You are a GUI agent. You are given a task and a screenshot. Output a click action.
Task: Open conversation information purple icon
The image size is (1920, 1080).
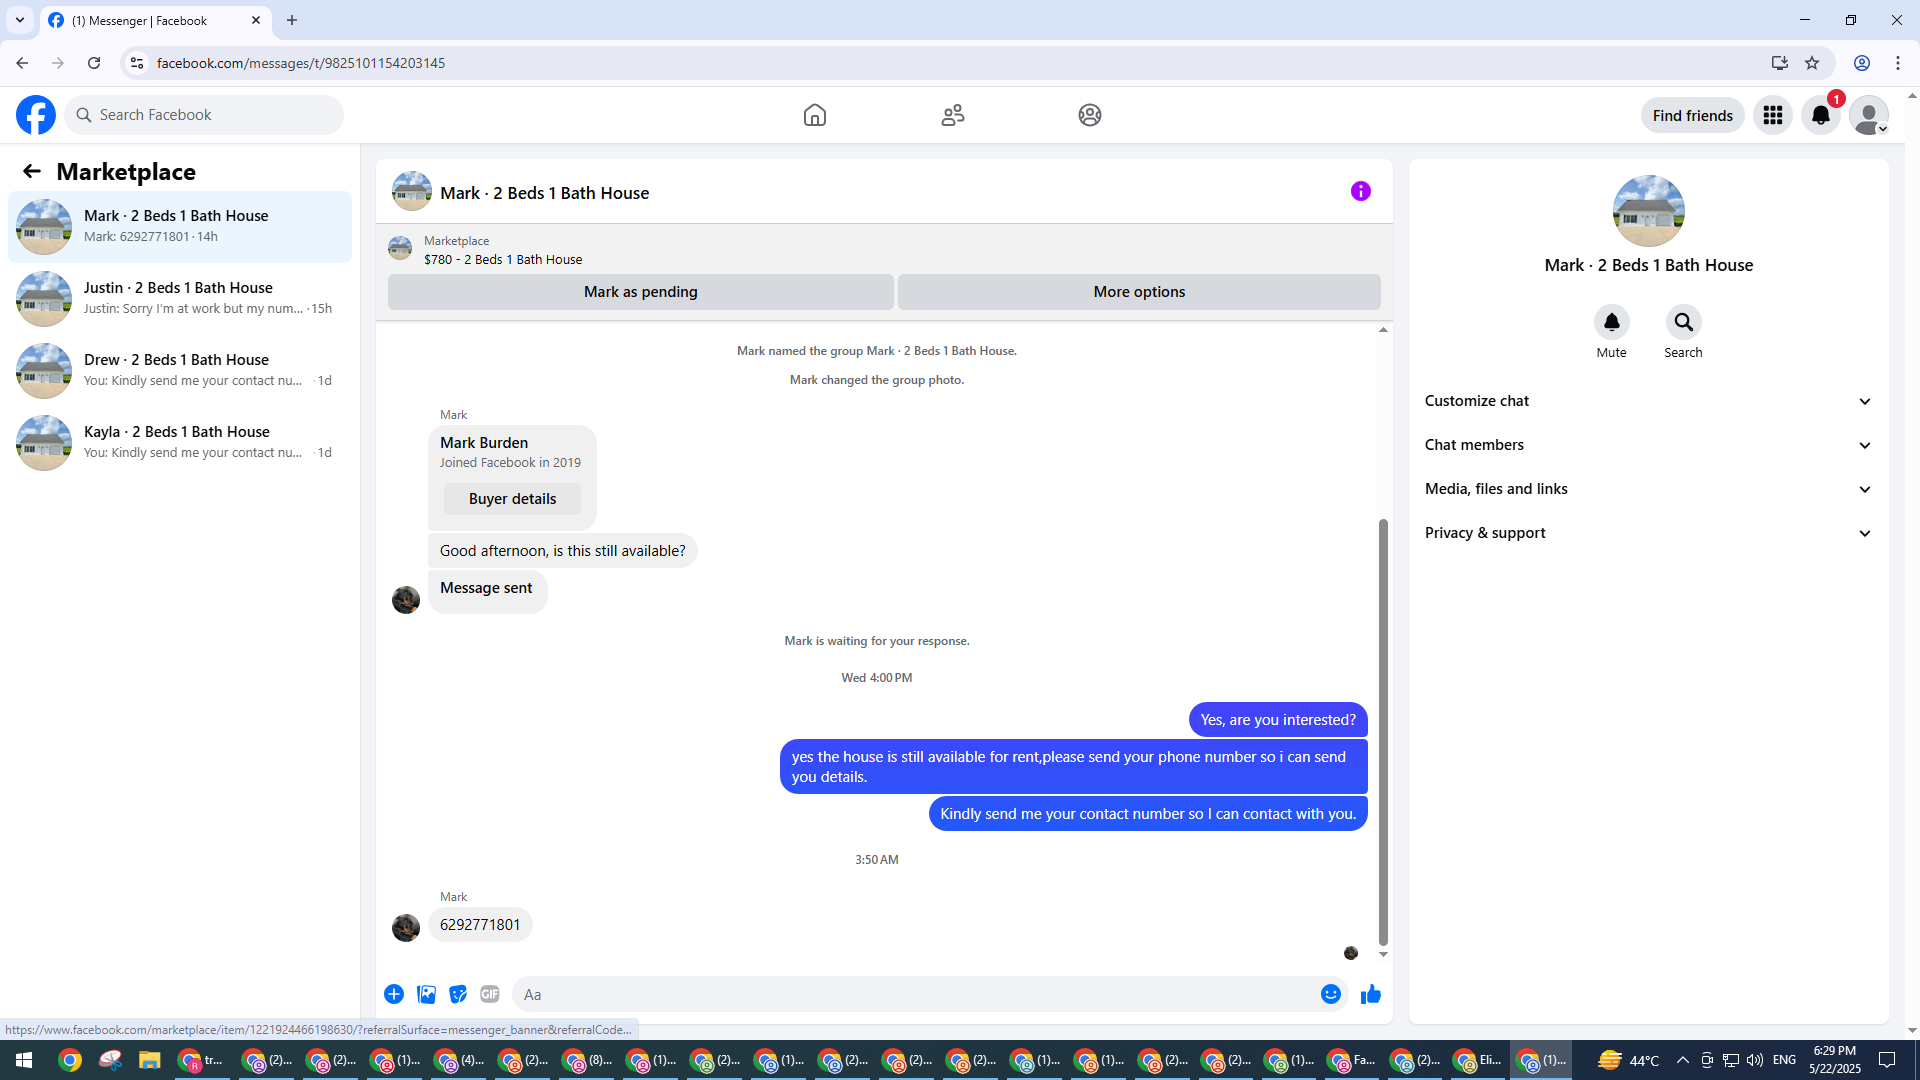point(1361,191)
